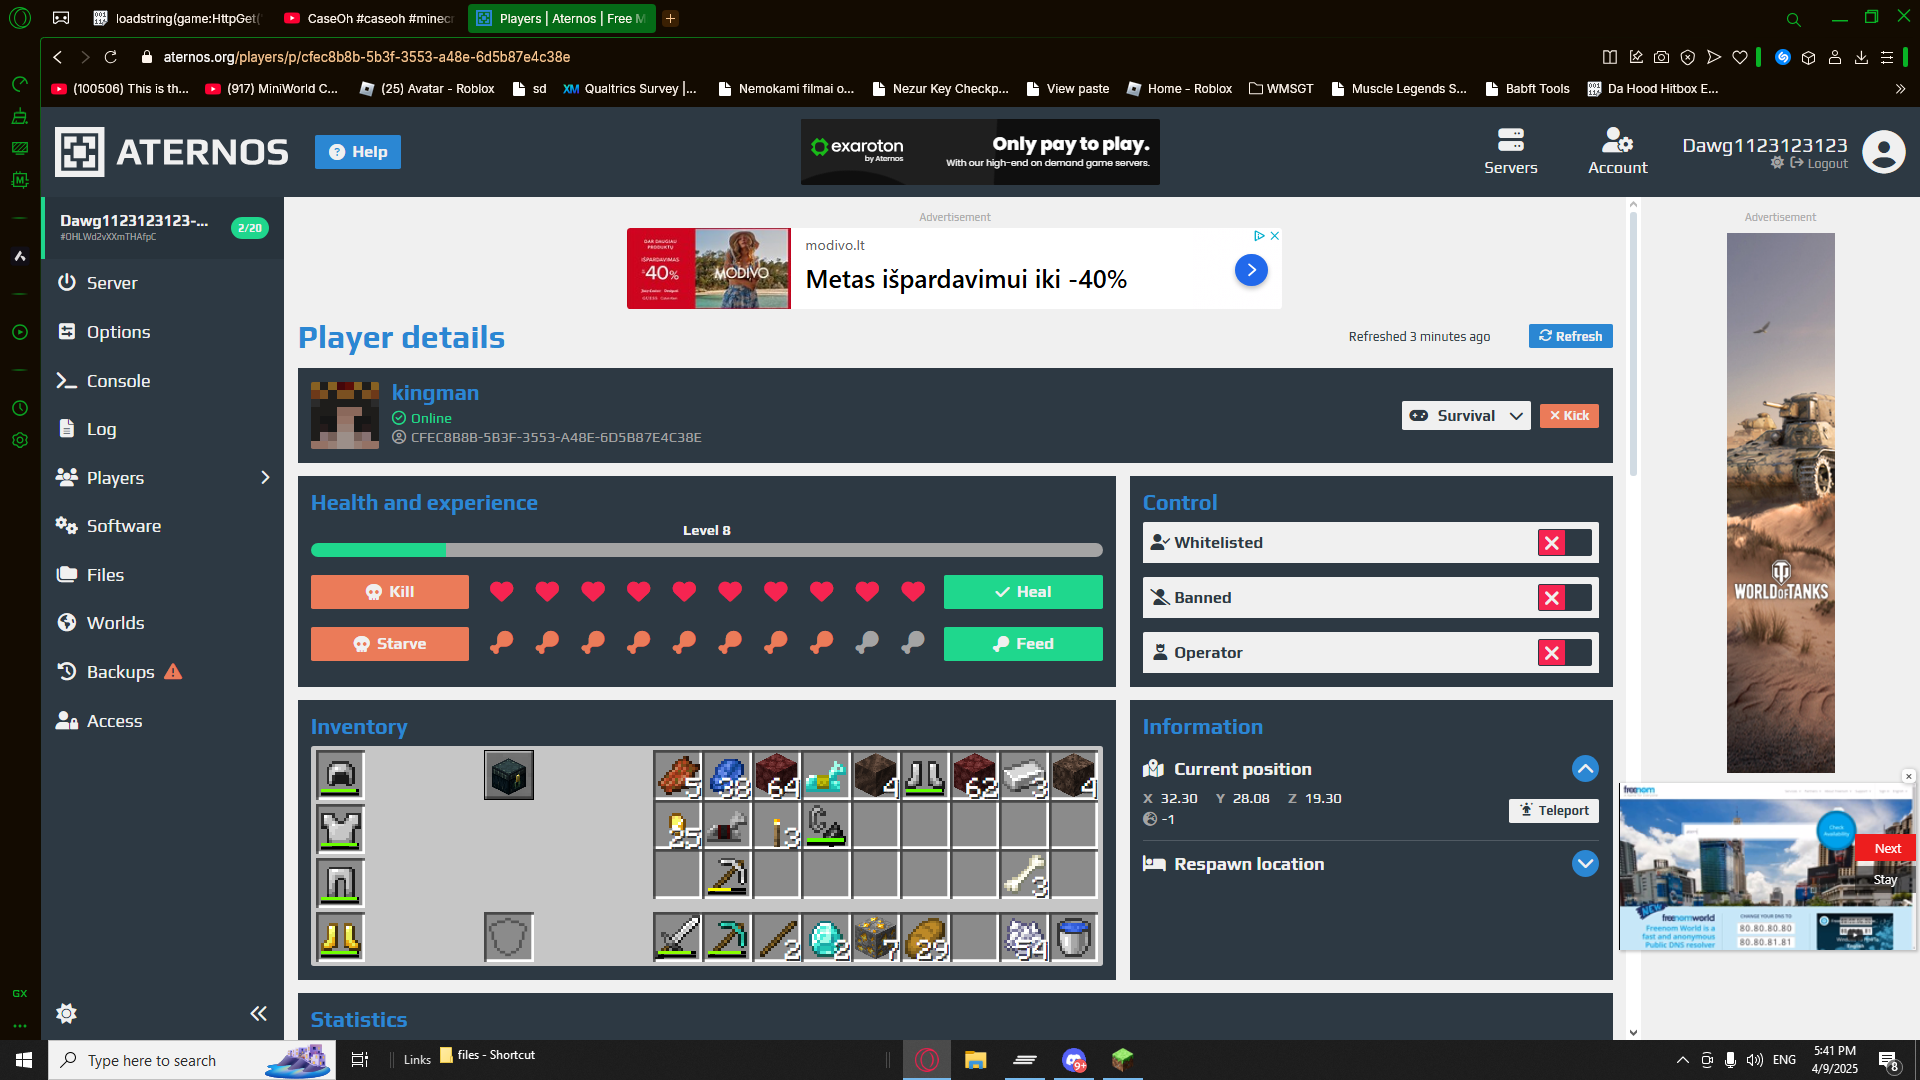The image size is (1920, 1080).
Task: Toggle the Operator switch
Action: click(x=1565, y=653)
